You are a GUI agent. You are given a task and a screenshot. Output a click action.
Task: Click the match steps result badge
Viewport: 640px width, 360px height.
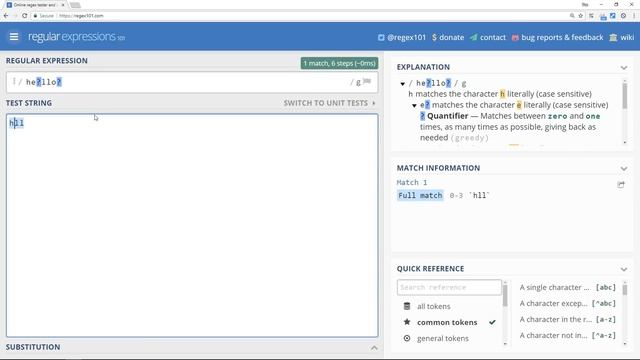point(339,63)
